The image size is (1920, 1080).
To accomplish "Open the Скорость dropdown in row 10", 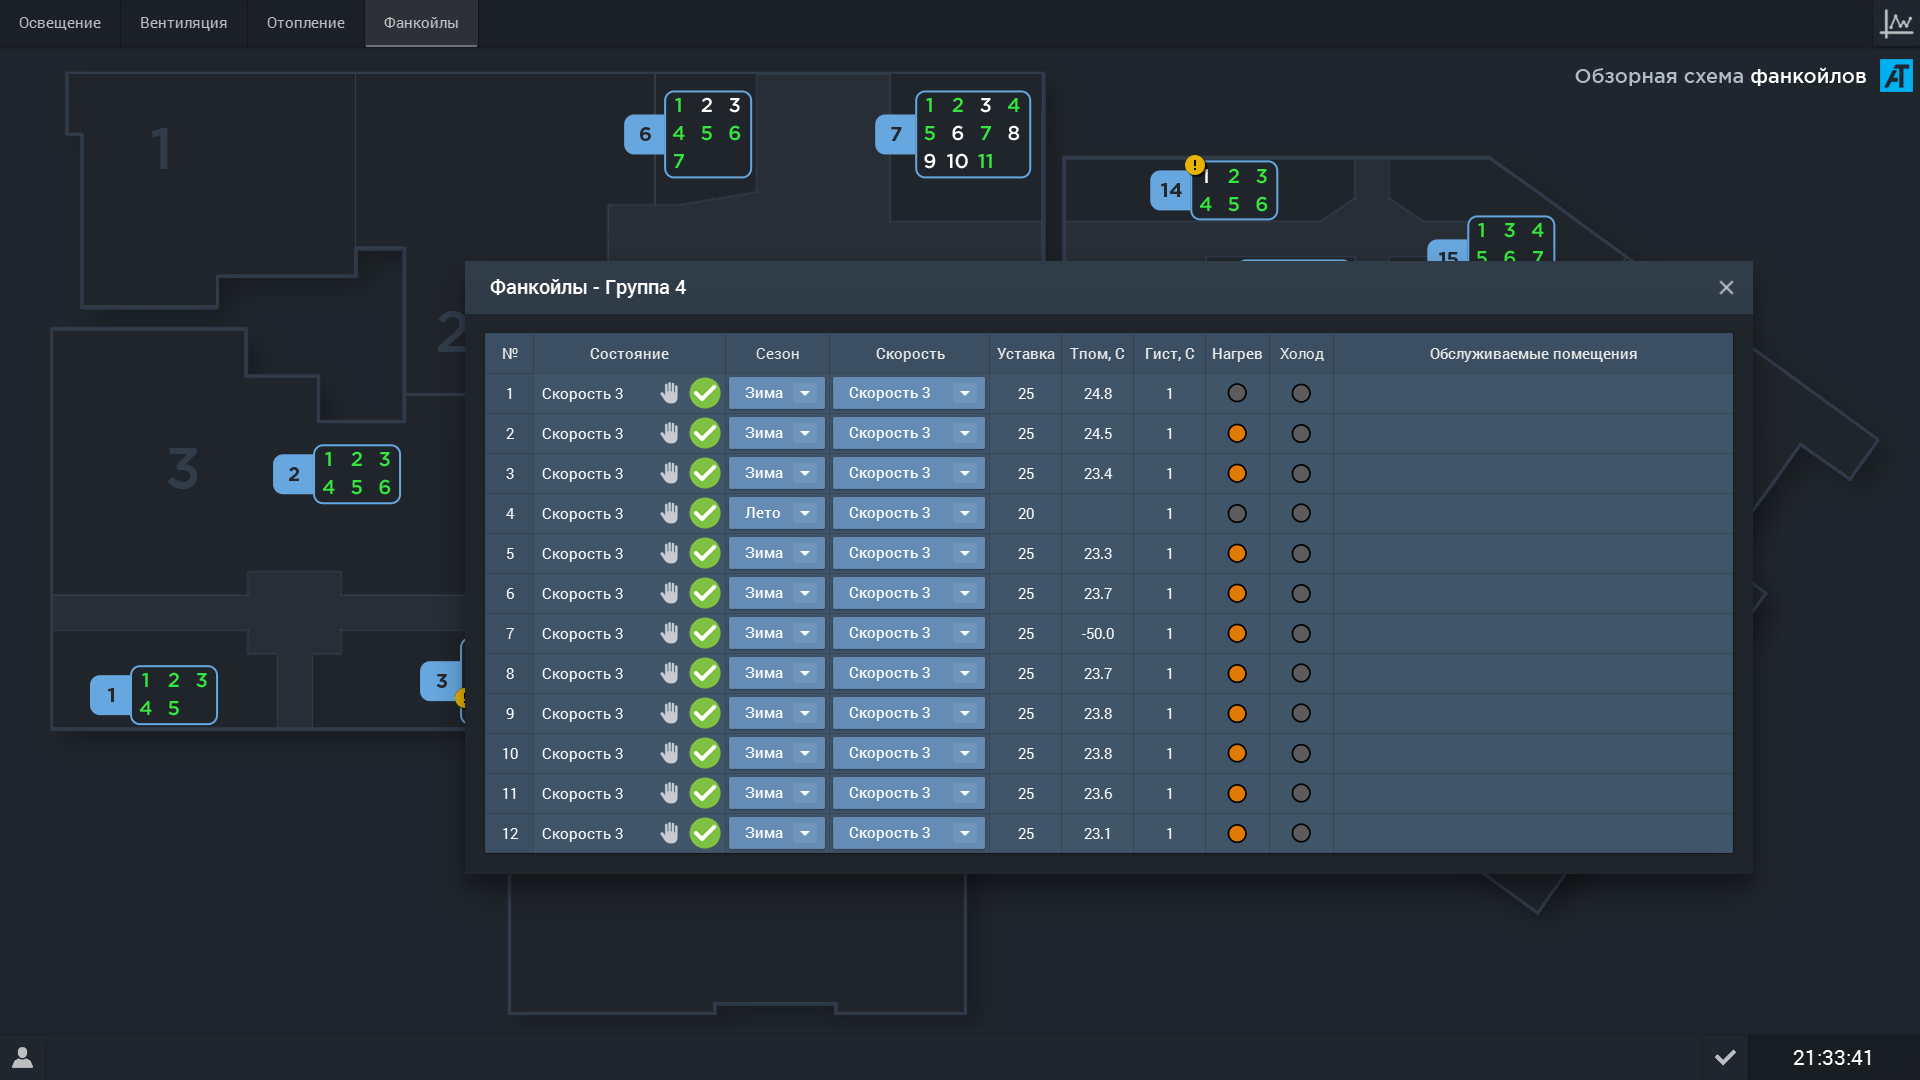I will tap(909, 753).
